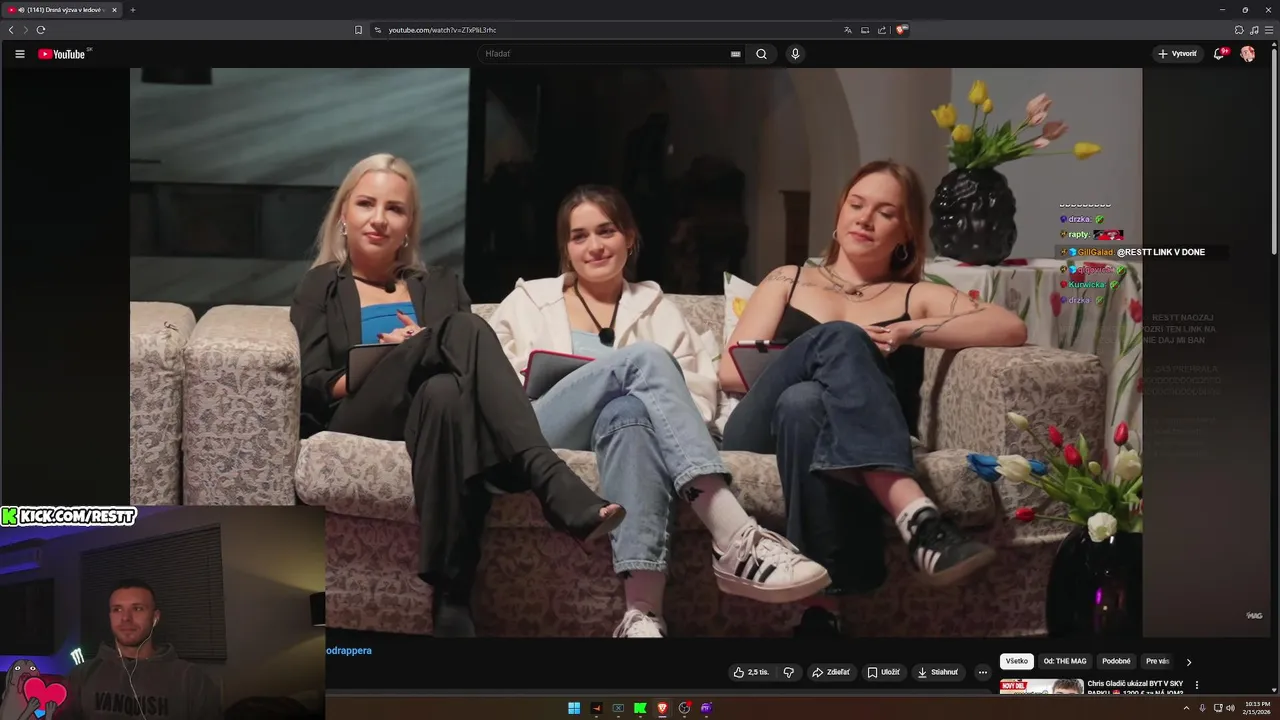The width and height of the screenshot is (1280, 720).
Task: Go to the YouTube home logo
Action: (62, 54)
